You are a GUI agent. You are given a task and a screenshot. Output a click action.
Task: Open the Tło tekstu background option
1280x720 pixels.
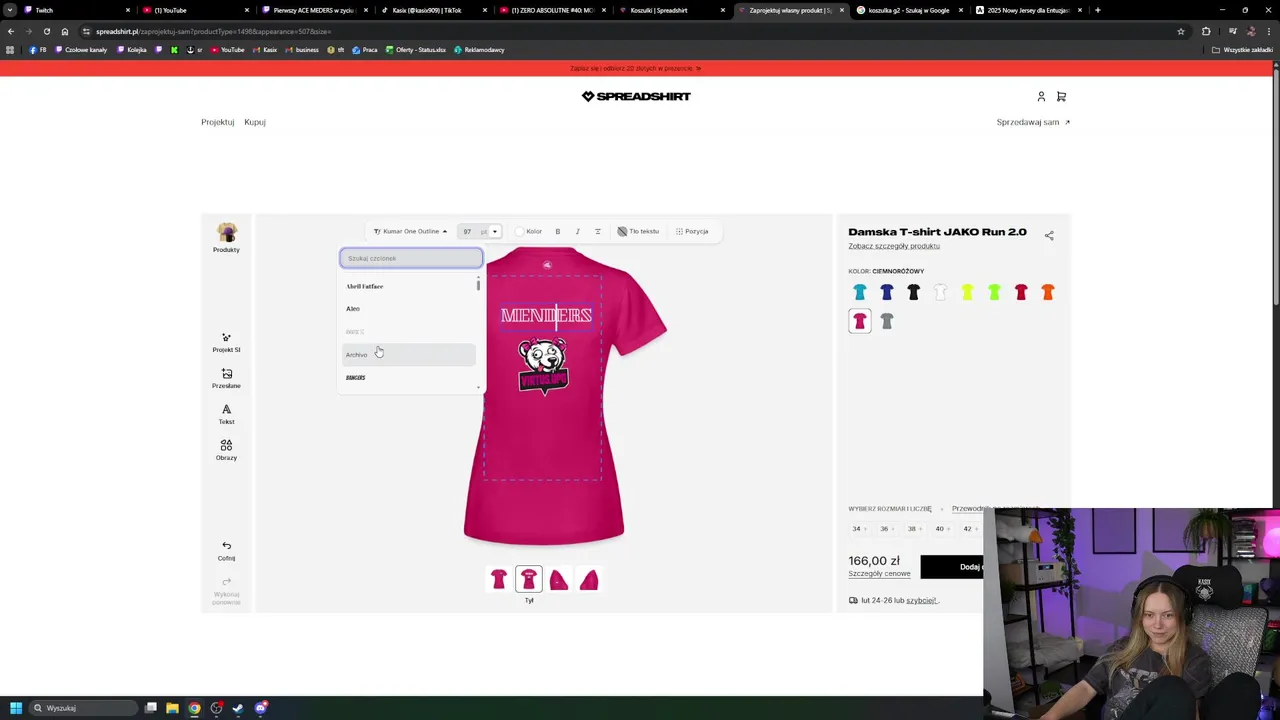(x=638, y=231)
